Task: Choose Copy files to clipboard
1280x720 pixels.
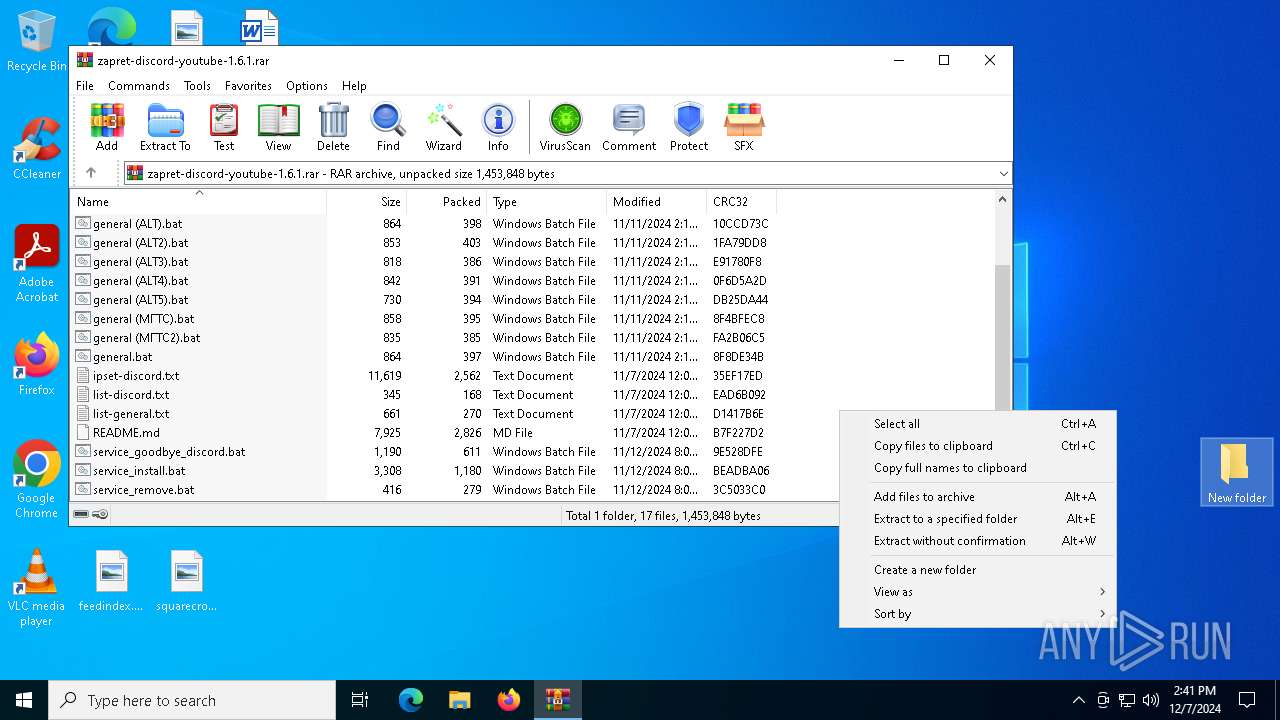Action: point(977,446)
